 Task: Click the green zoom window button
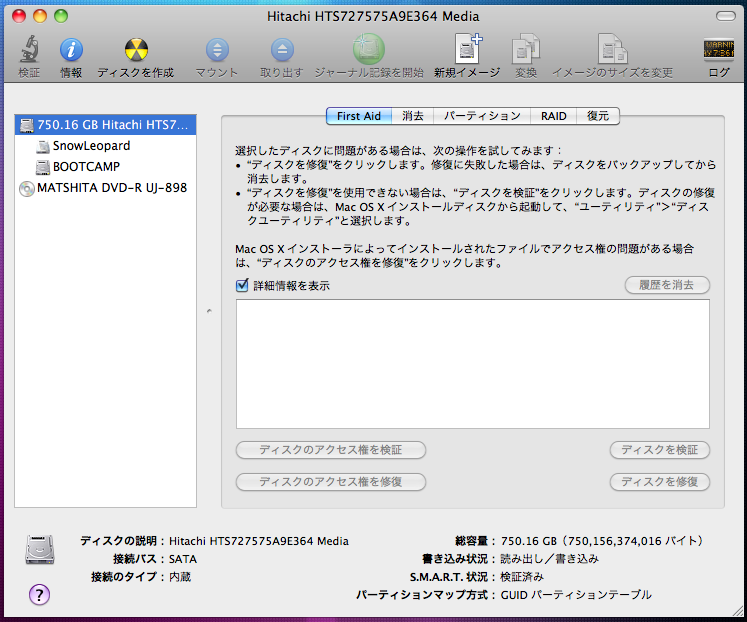[x=61, y=16]
